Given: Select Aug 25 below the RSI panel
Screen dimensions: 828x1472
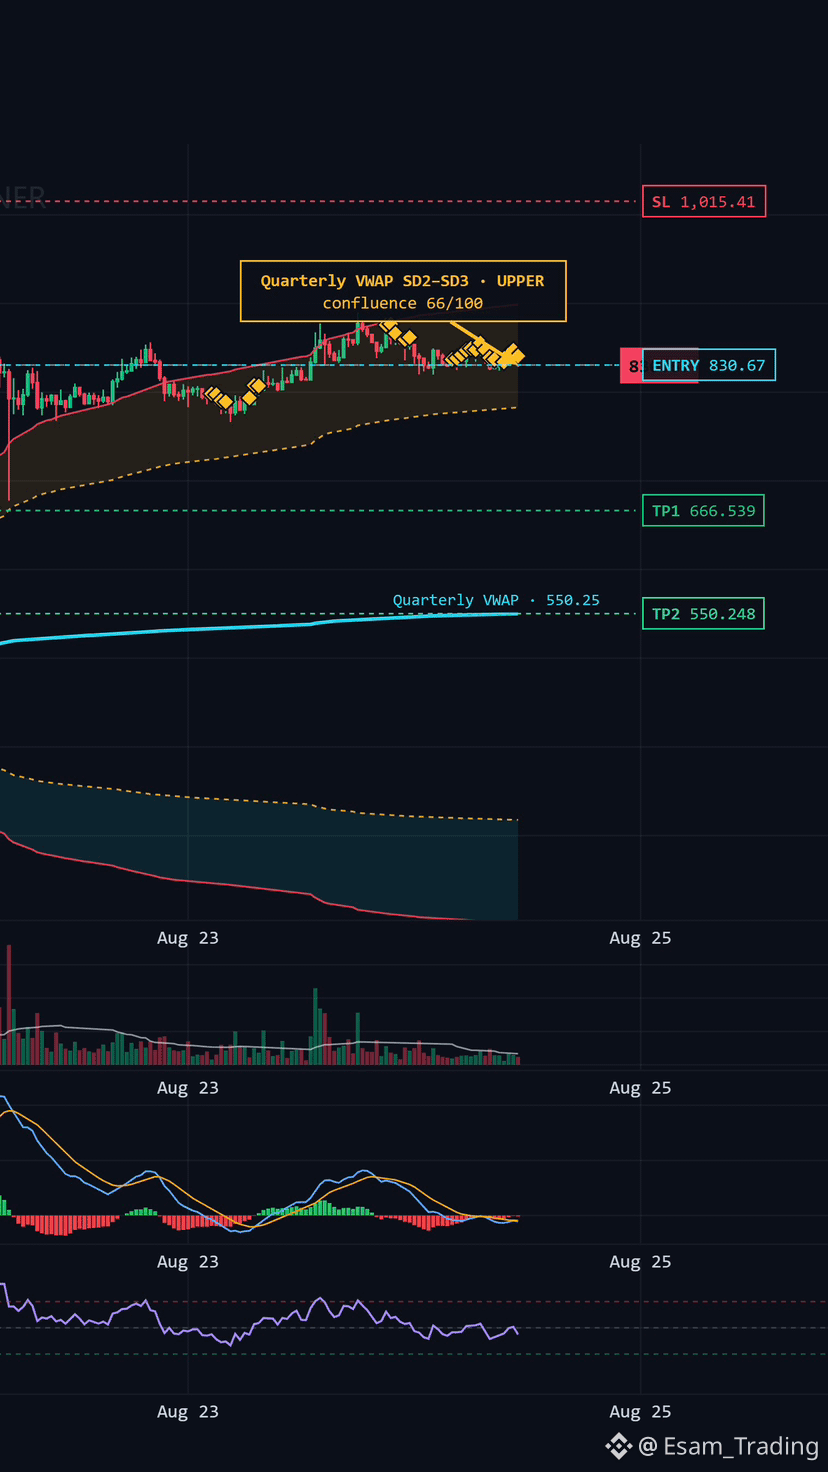Looking at the screenshot, I should point(640,1412).
